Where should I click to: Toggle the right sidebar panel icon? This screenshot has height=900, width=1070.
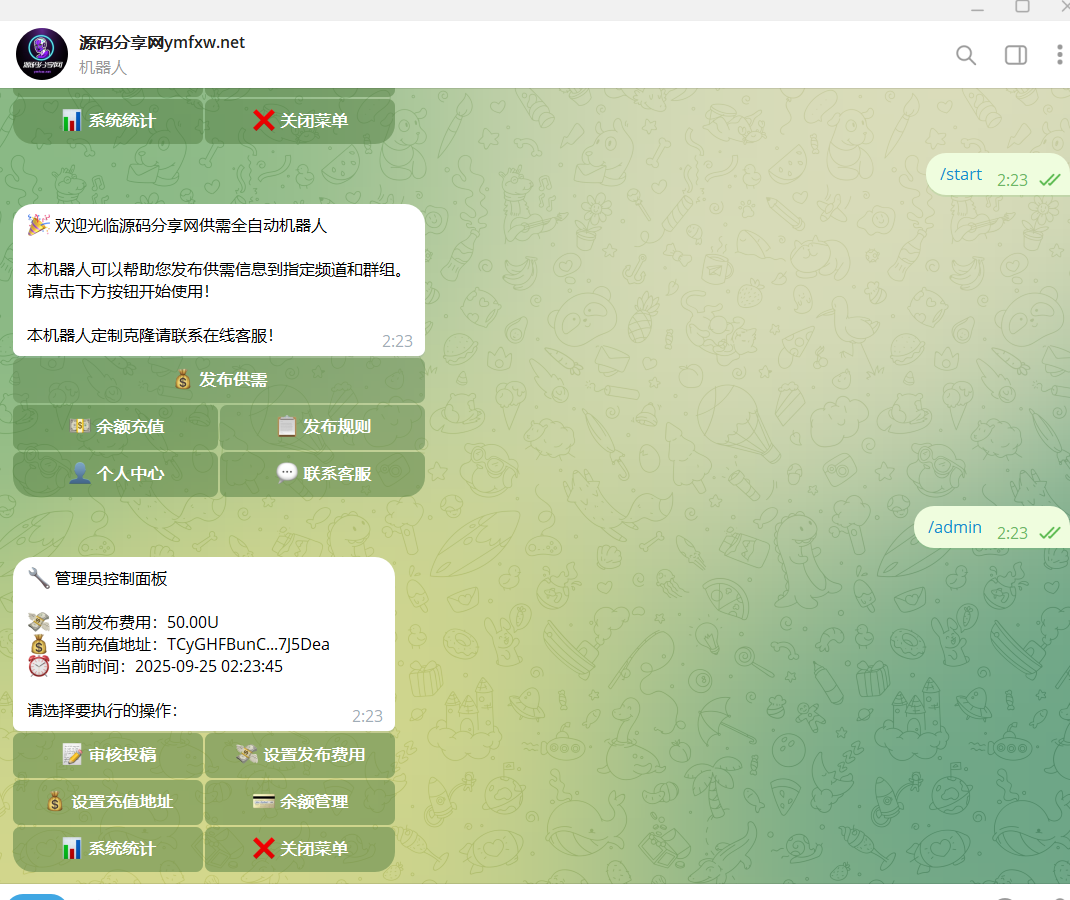tap(1015, 55)
